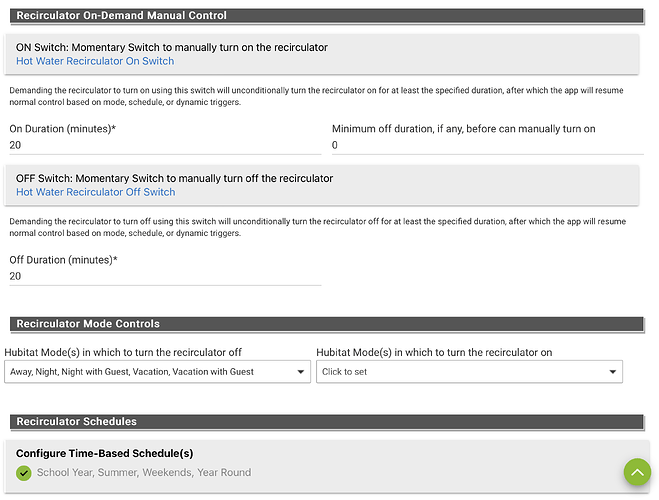Click the green checkmark beside the schedule list
Viewport: 659px width, 500px height.
[24, 473]
